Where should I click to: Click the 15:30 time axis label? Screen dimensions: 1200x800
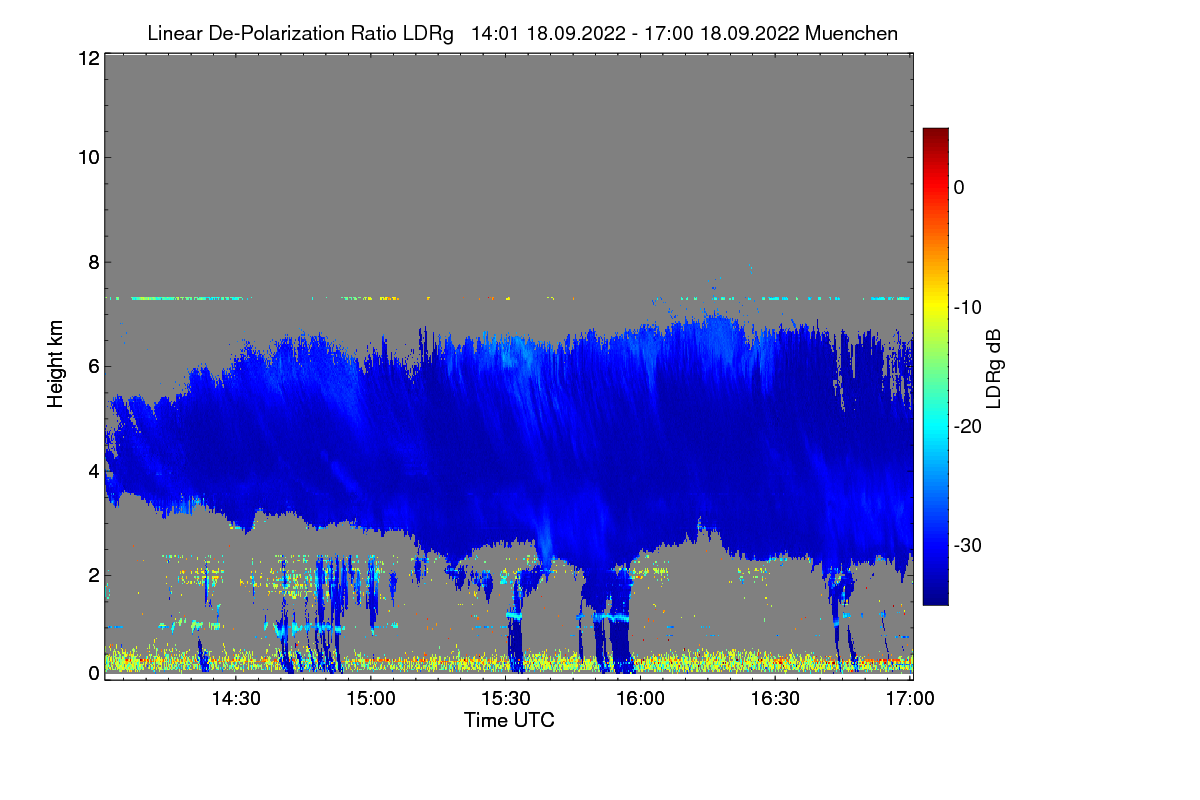506,699
